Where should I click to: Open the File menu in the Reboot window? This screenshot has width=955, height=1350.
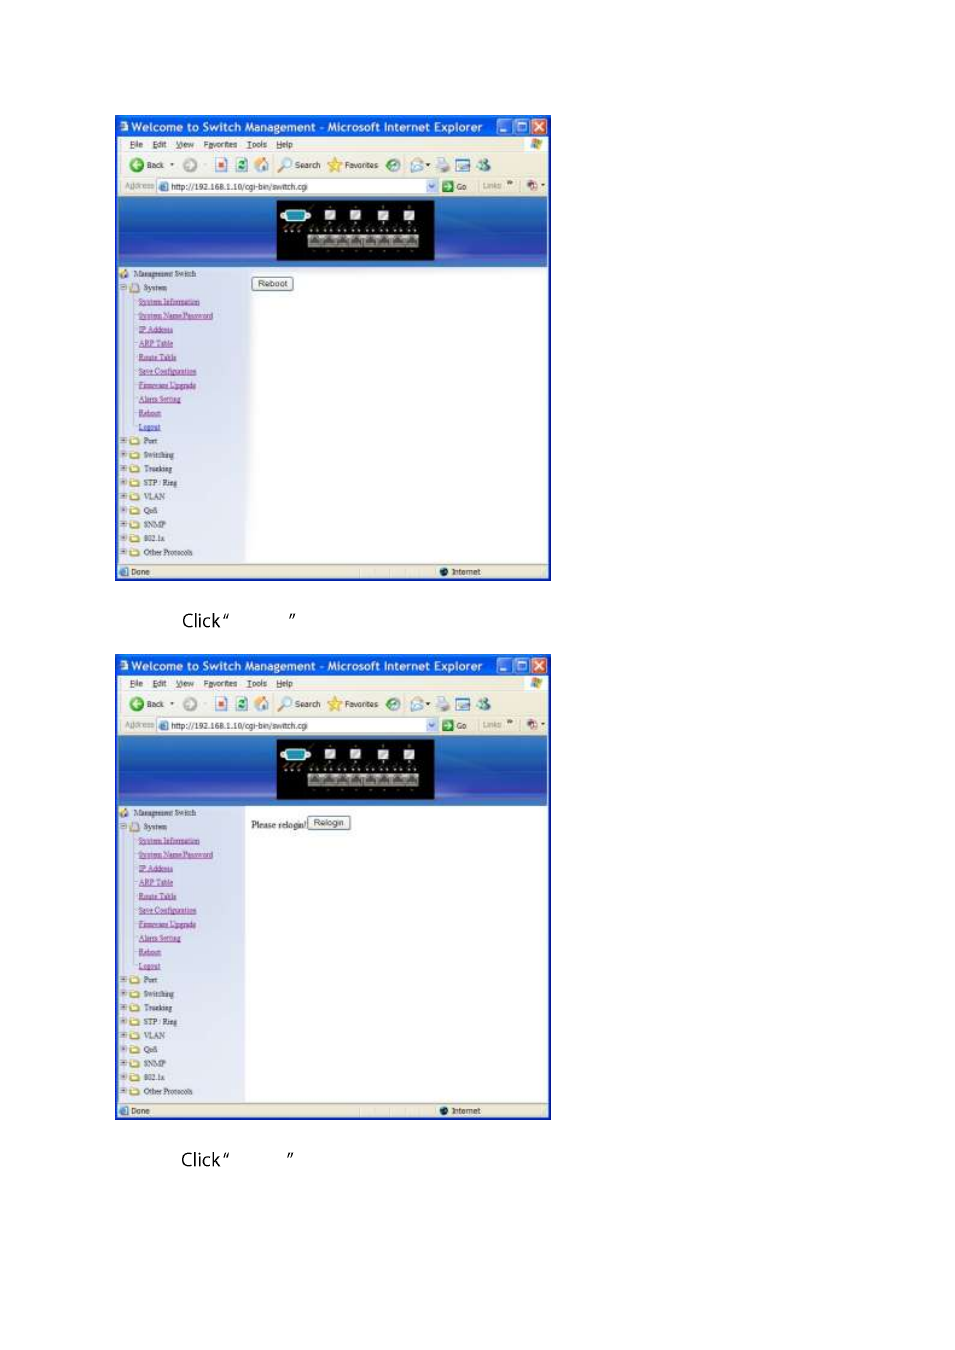click(x=136, y=144)
